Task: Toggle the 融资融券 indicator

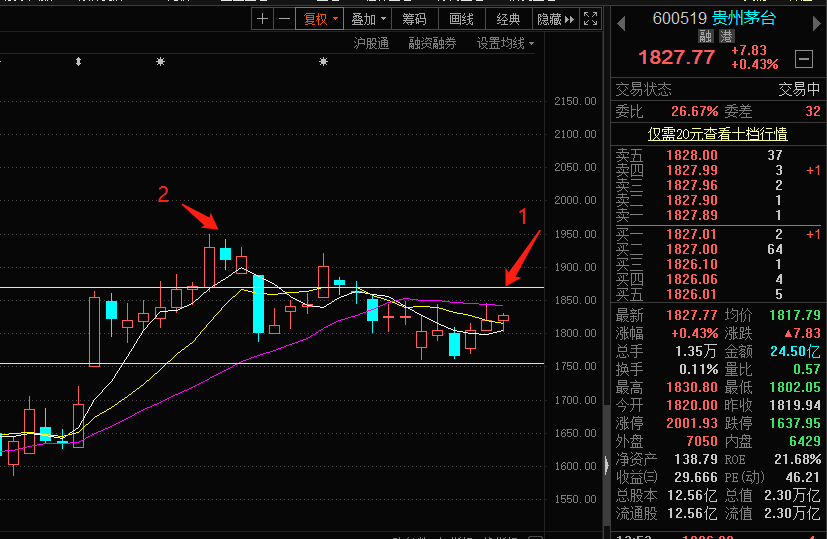Action: pos(432,43)
